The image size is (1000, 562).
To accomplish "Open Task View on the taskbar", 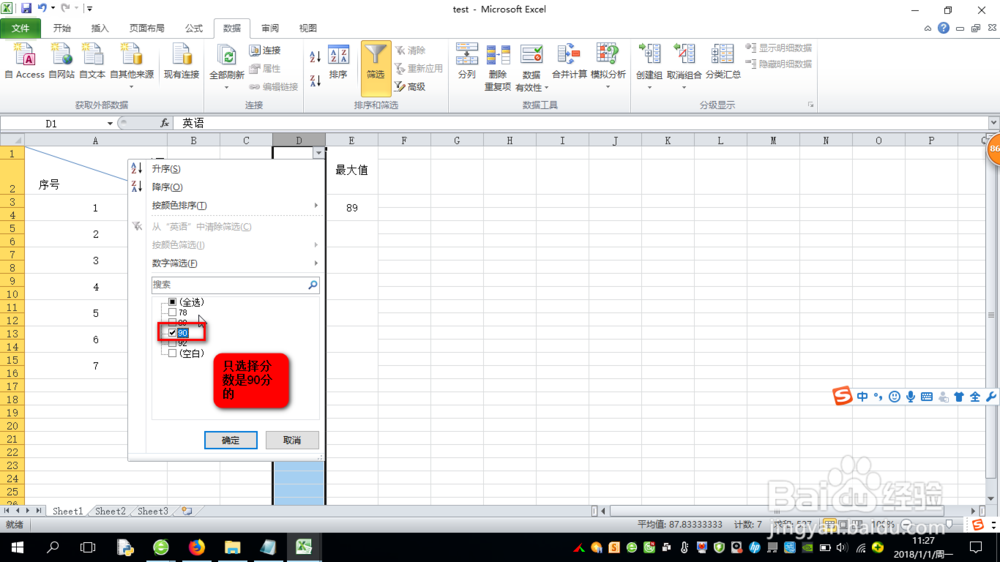I will [87, 547].
